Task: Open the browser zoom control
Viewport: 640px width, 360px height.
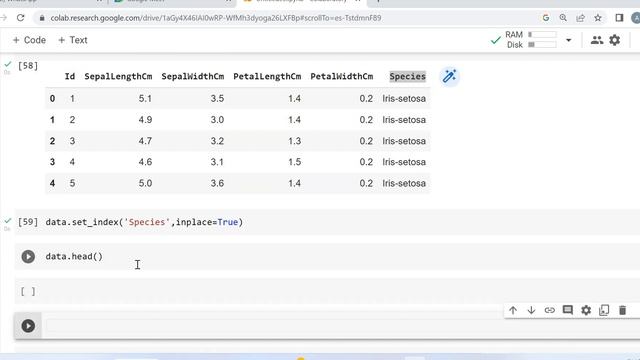Action: tap(563, 18)
